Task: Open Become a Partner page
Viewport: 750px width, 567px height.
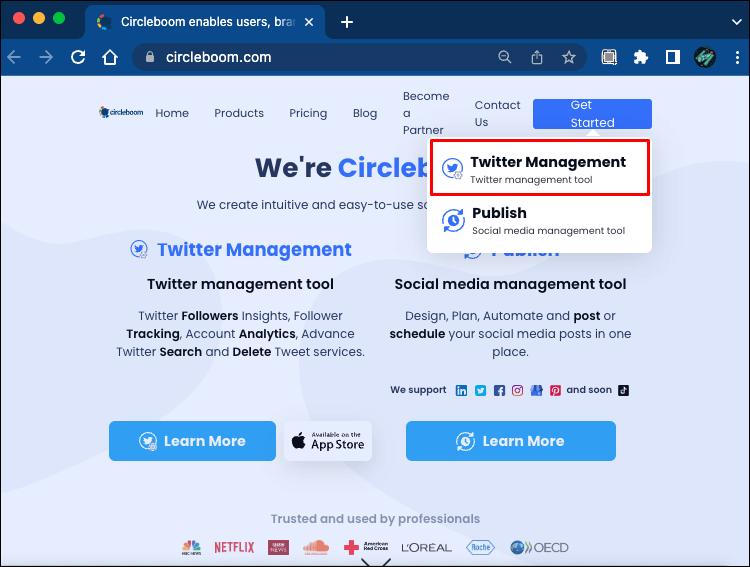Action: pyautogui.click(x=426, y=113)
